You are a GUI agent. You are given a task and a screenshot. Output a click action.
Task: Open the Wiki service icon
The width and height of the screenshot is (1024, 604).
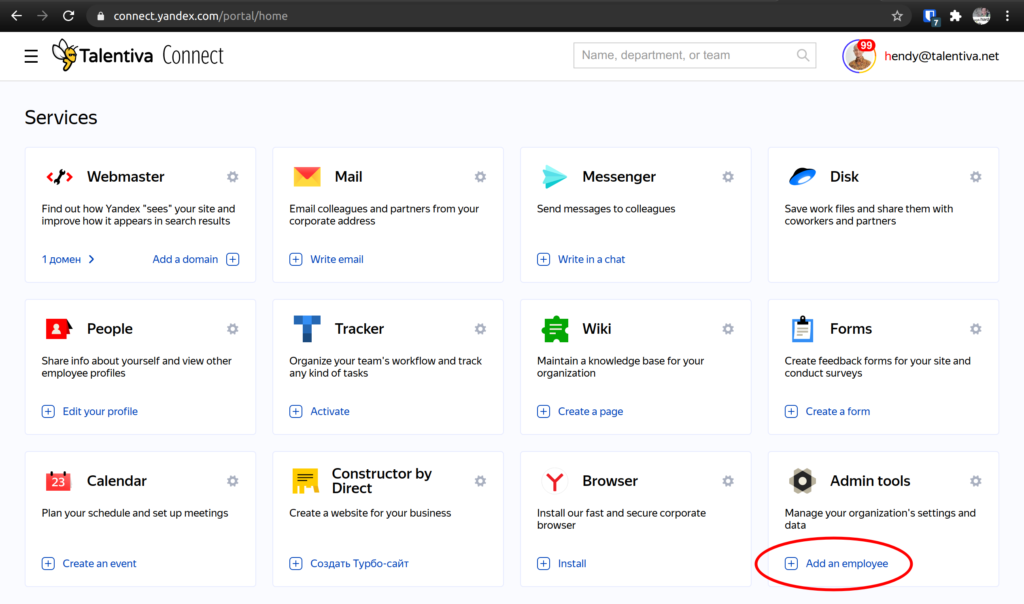554,328
